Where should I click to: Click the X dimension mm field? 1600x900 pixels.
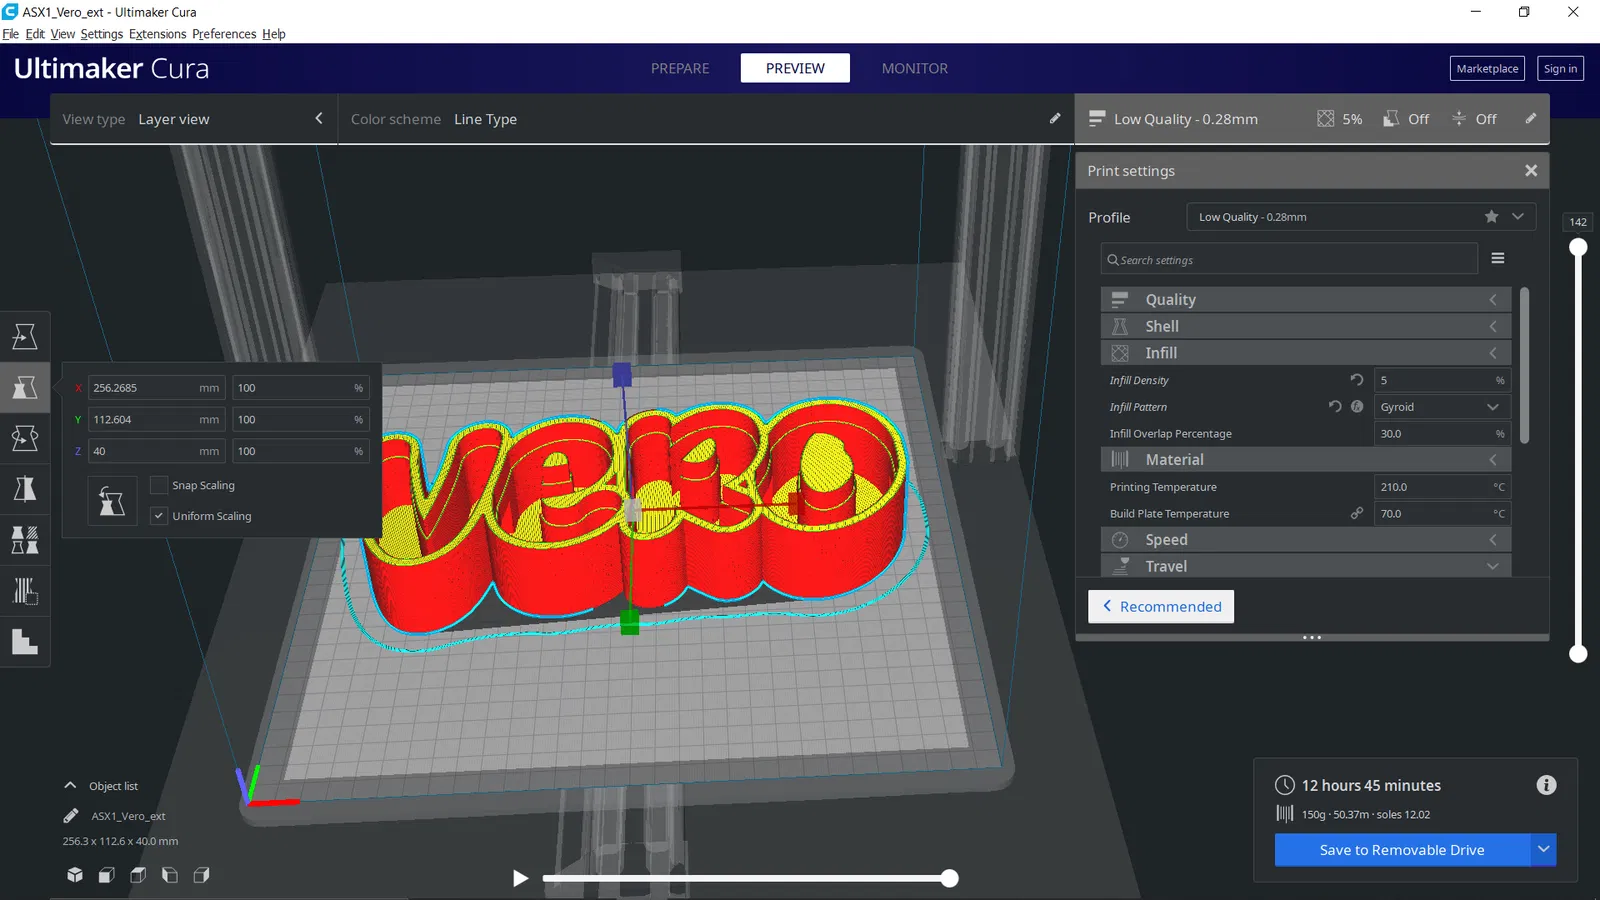click(x=156, y=388)
